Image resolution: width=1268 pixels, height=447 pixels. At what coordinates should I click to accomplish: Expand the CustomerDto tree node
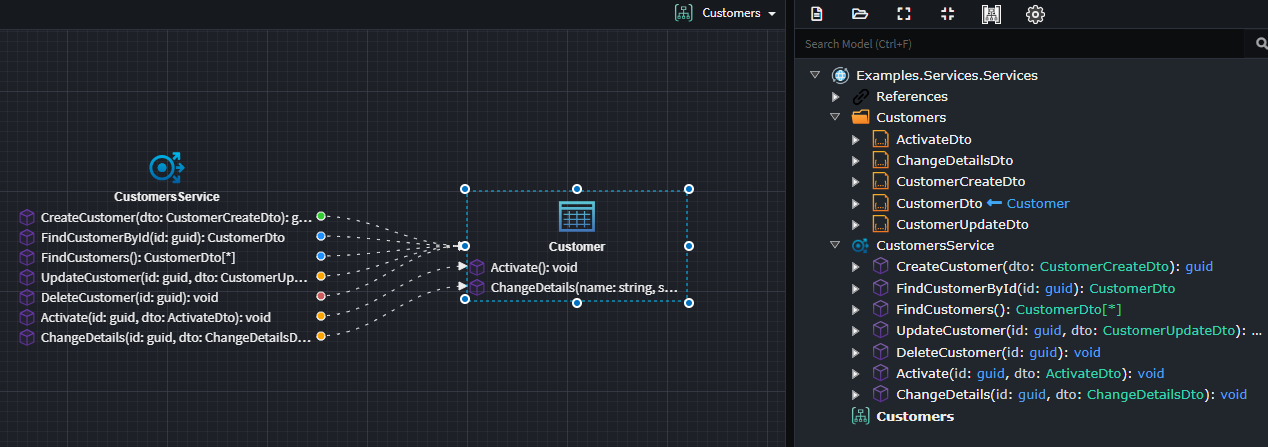pyautogui.click(x=856, y=203)
